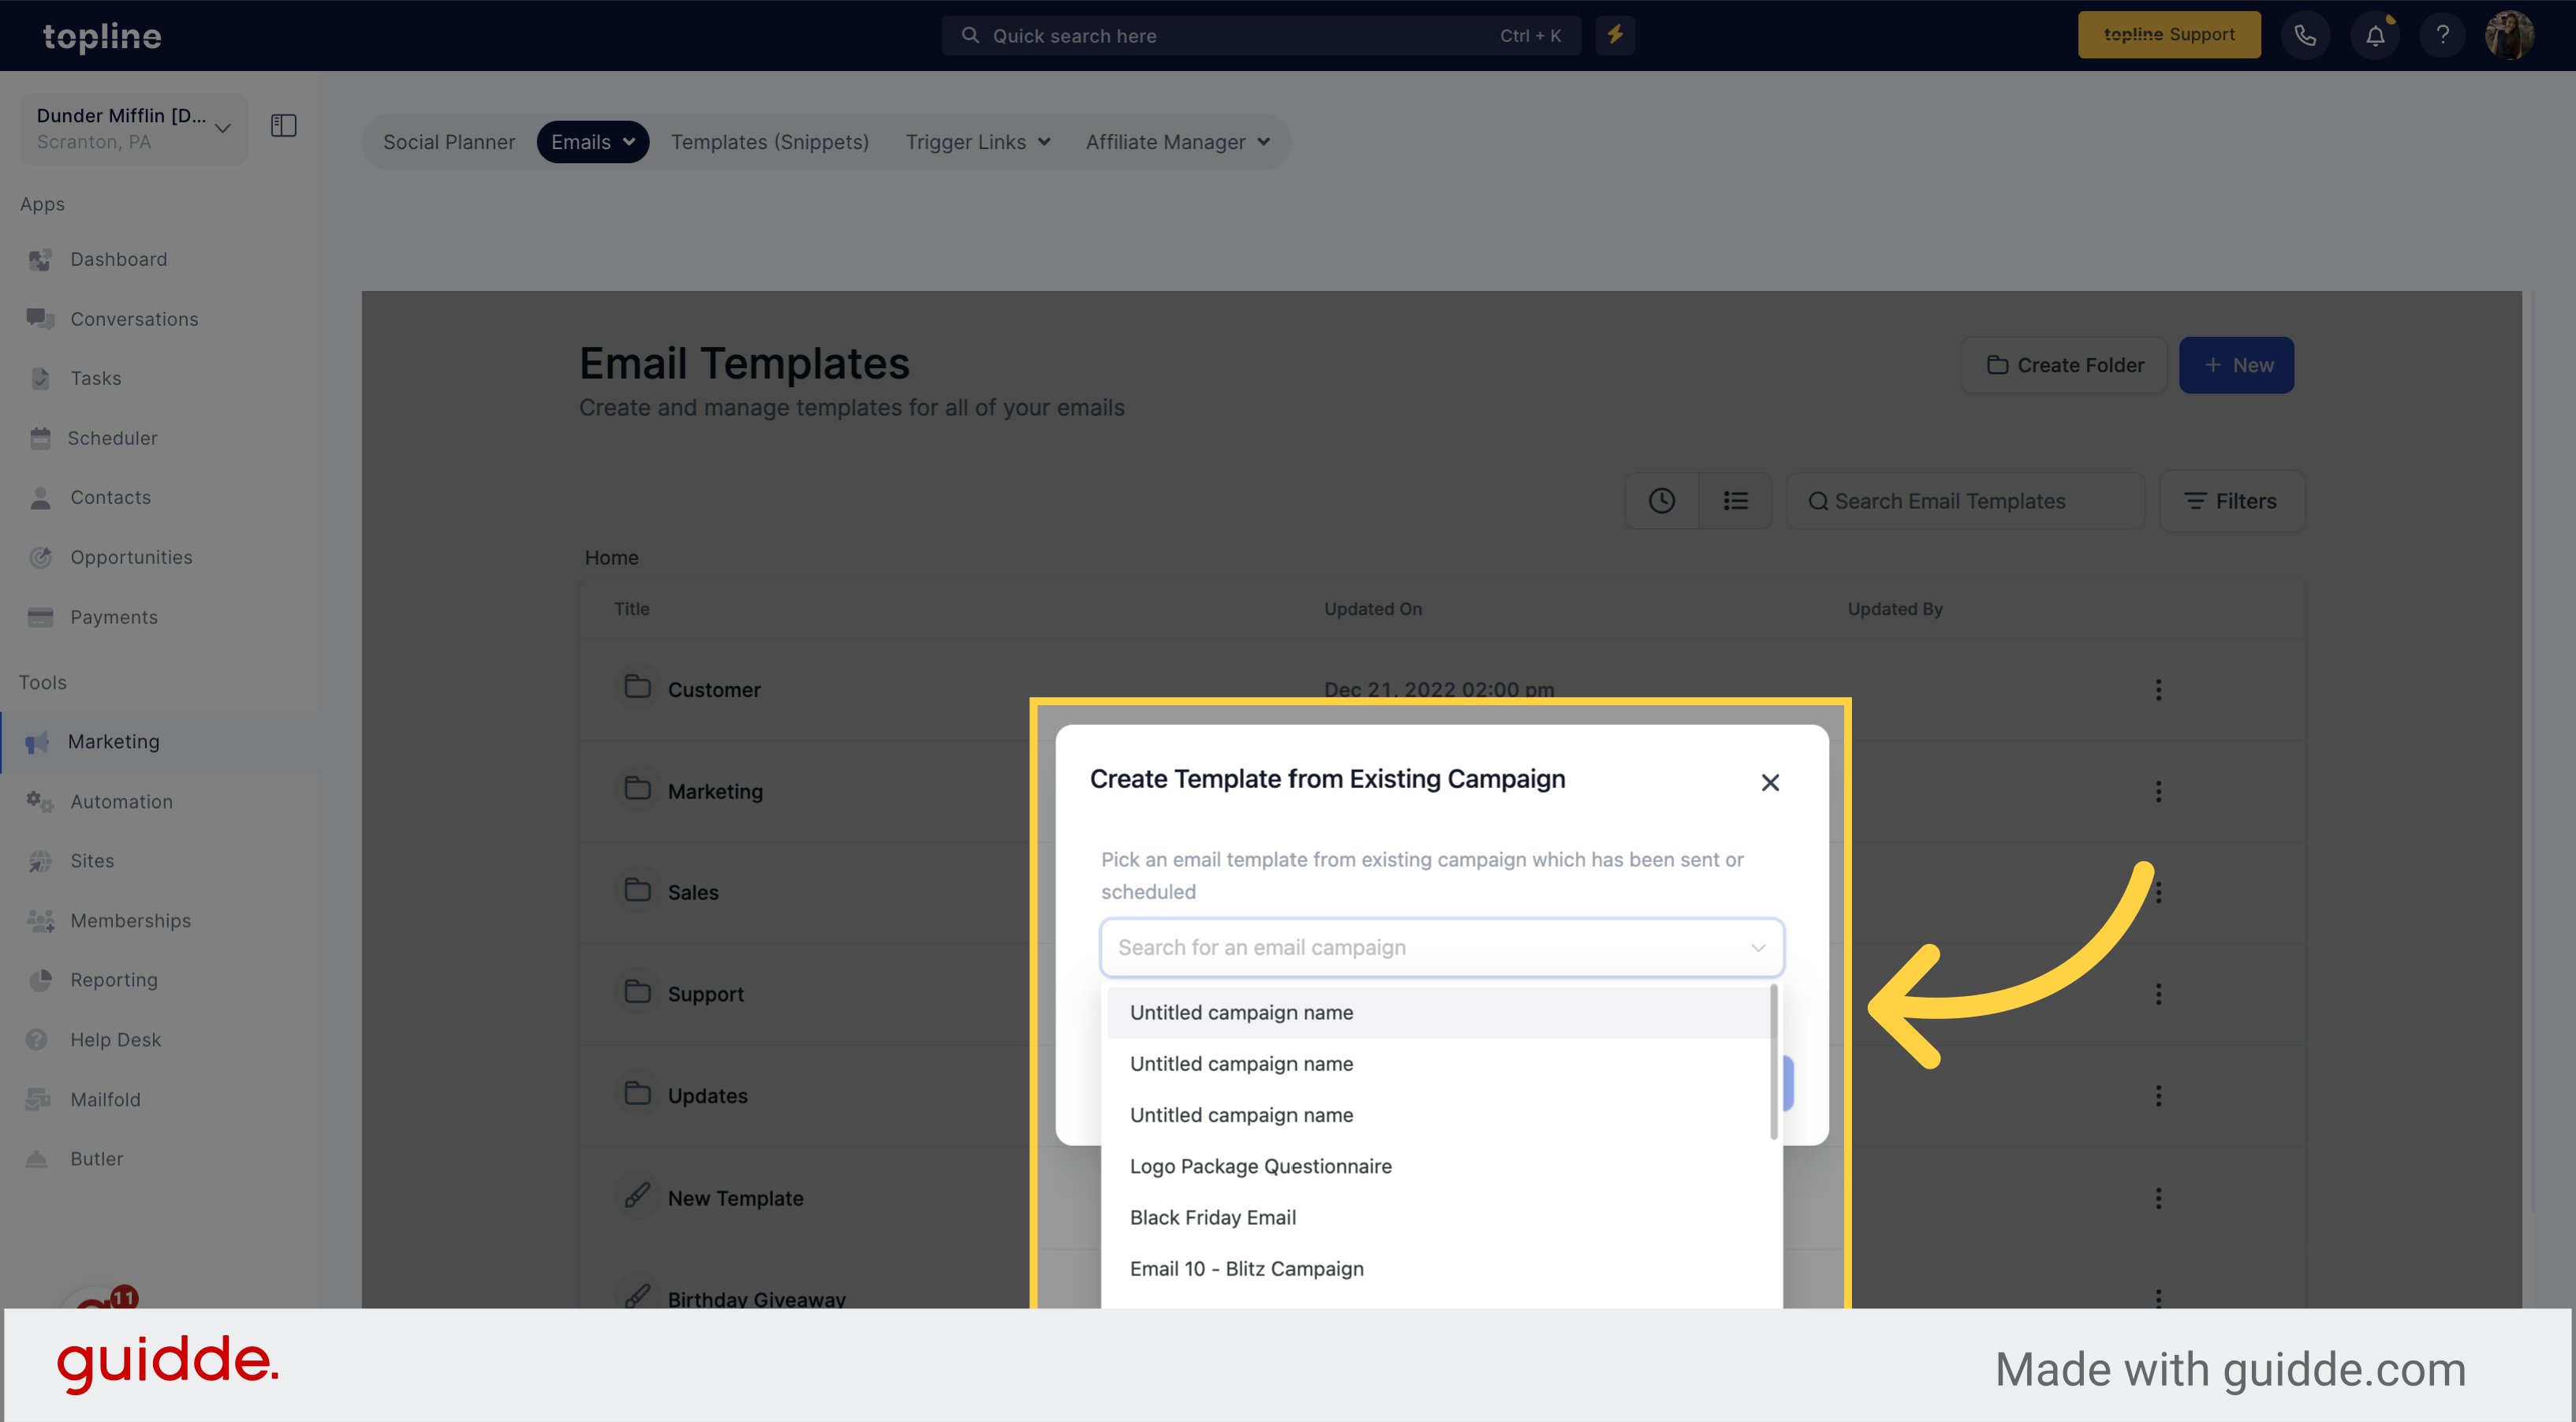2576x1422 pixels.
Task: Select 'Black Friday Email' campaign from list
Action: [1211, 1215]
